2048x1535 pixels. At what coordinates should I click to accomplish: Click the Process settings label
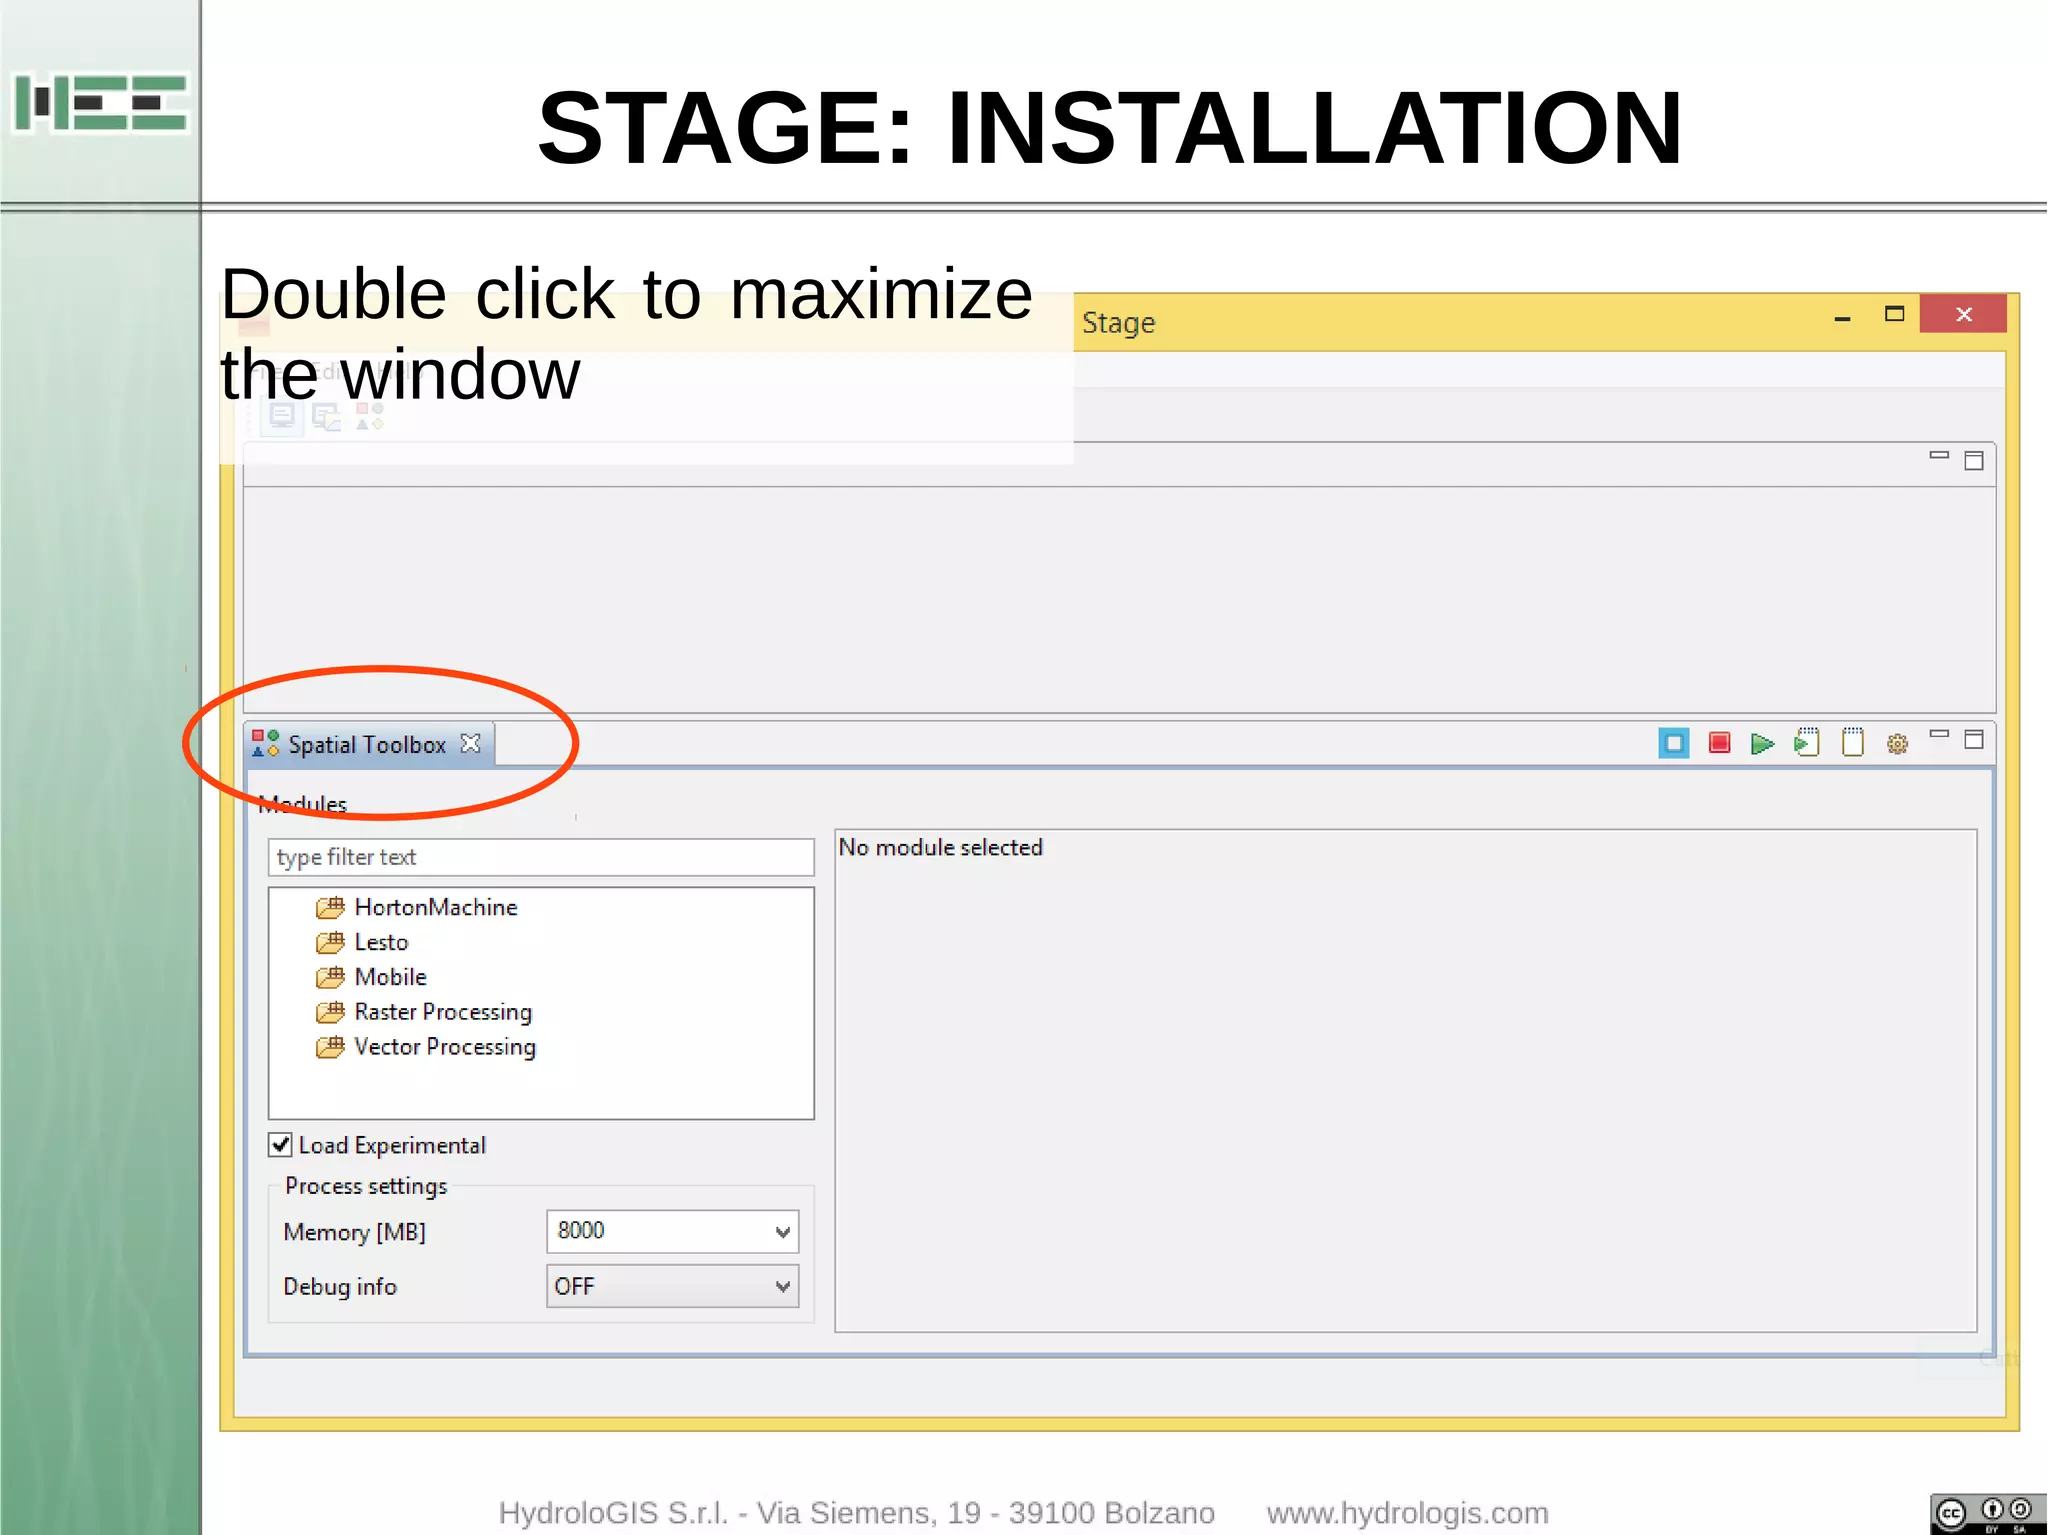click(x=366, y=1186)
